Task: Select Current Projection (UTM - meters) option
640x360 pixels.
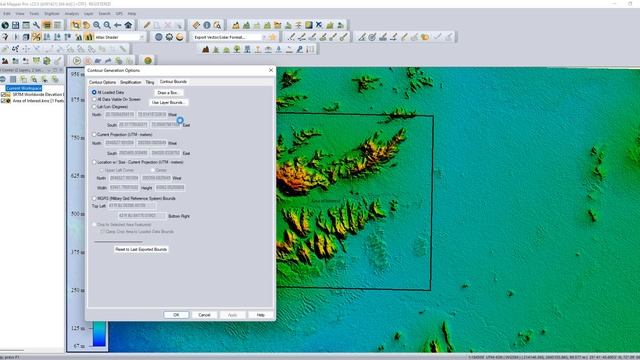Action: [122, 134]
